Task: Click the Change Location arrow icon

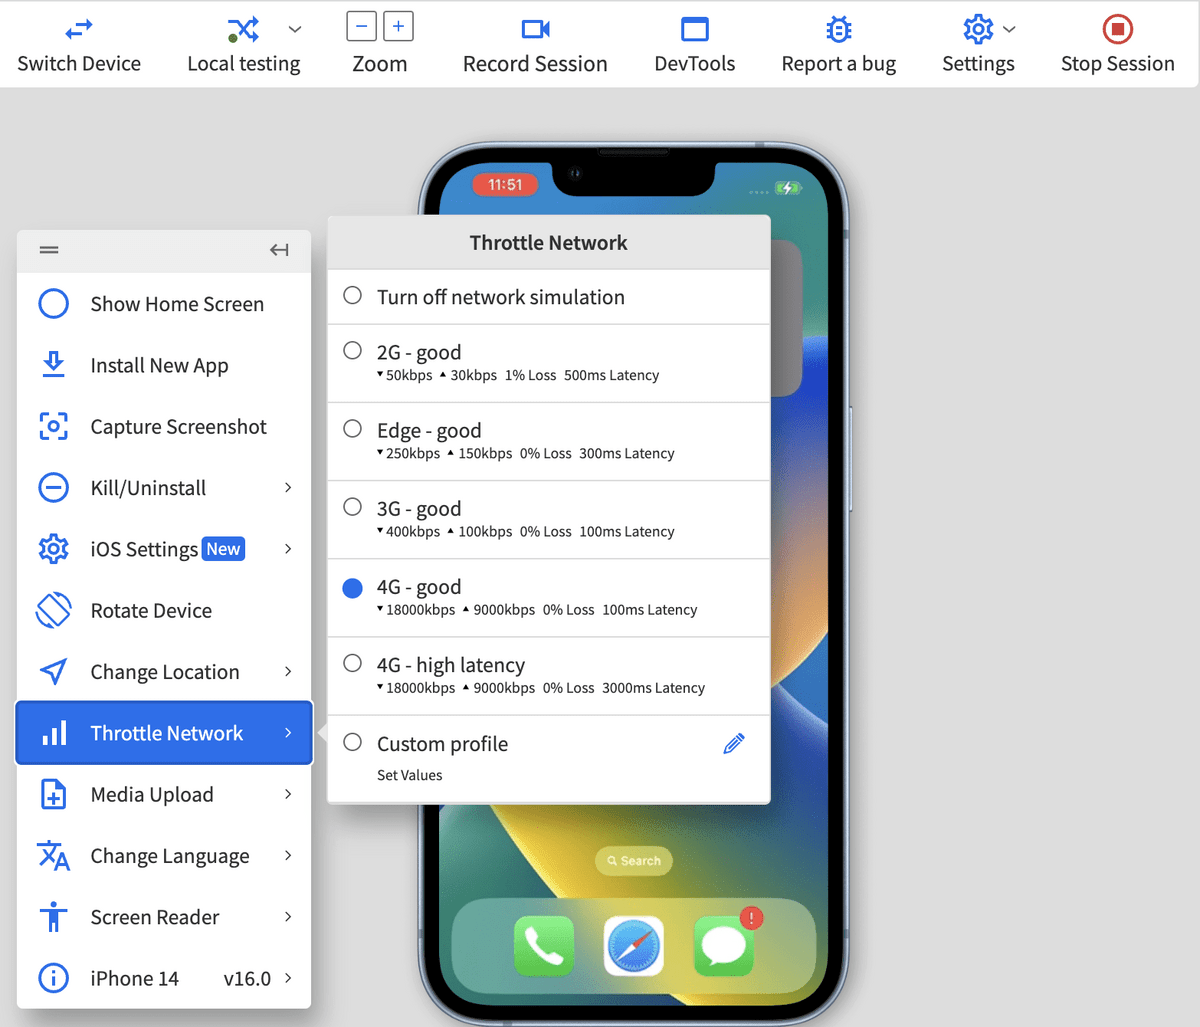Action: (x=53, y=672)
